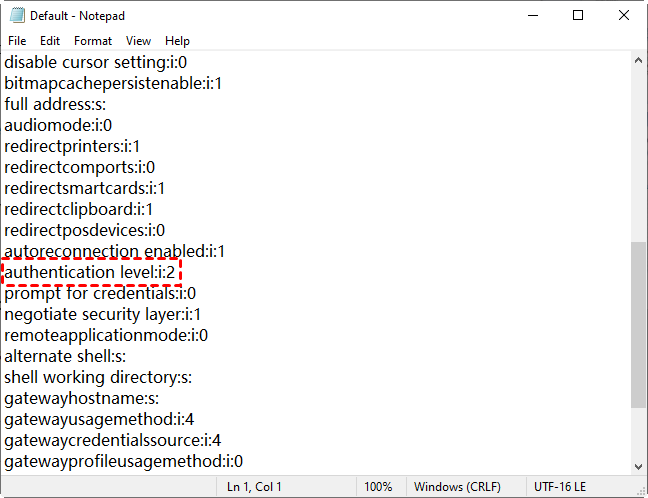Click the vertical scrollbar up arrow

tap(638, 60)
